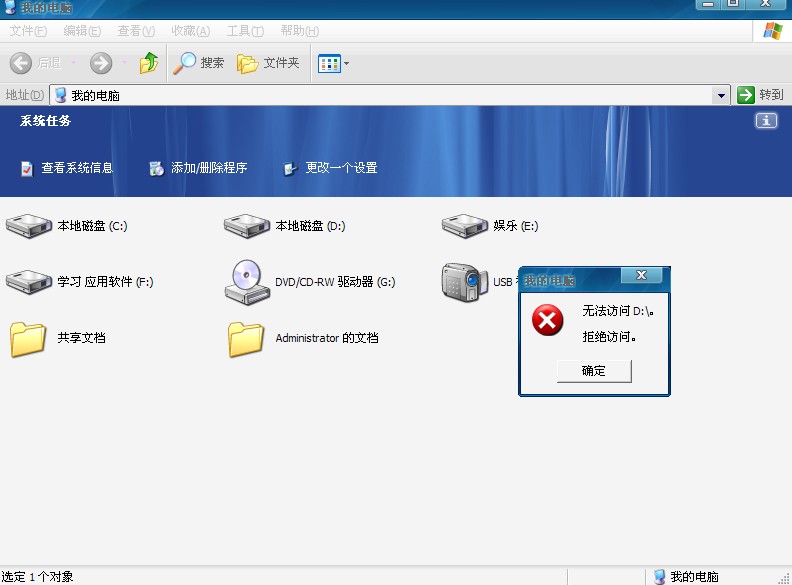The image size is (792, 585).
Task: Click the status bar text 选定 1 个对象
Action: point(37,576)
